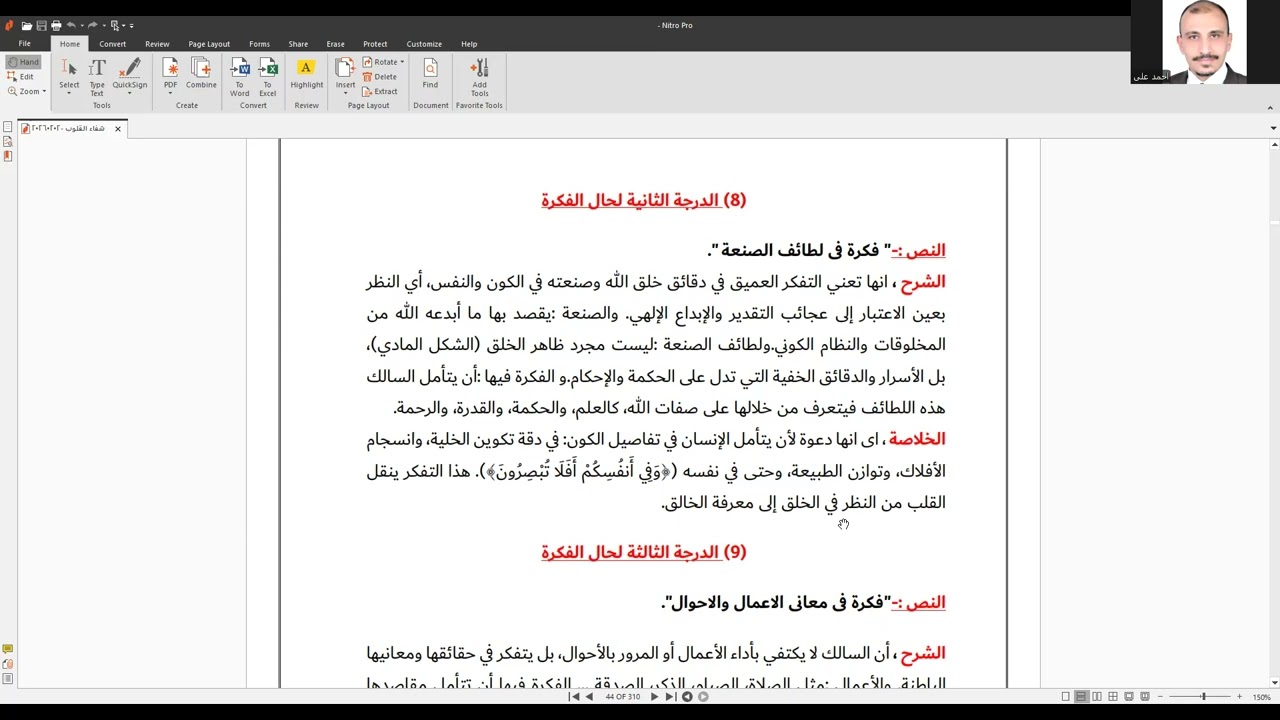Viewport: 1280px width, 720px height.
Task: Convert the document To Excel
Action: pos(268,76)
